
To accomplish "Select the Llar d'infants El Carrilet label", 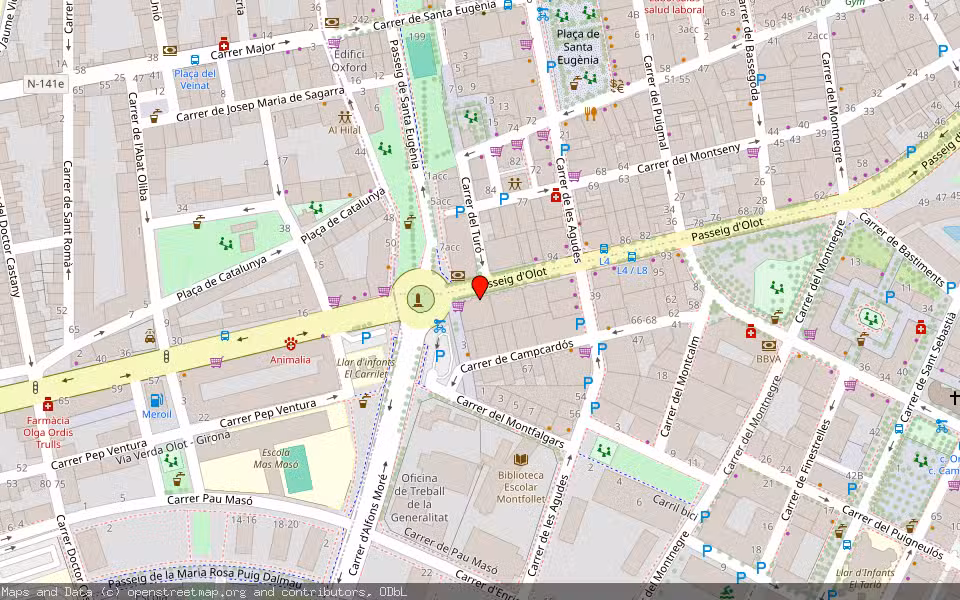I will pos(366,368).
